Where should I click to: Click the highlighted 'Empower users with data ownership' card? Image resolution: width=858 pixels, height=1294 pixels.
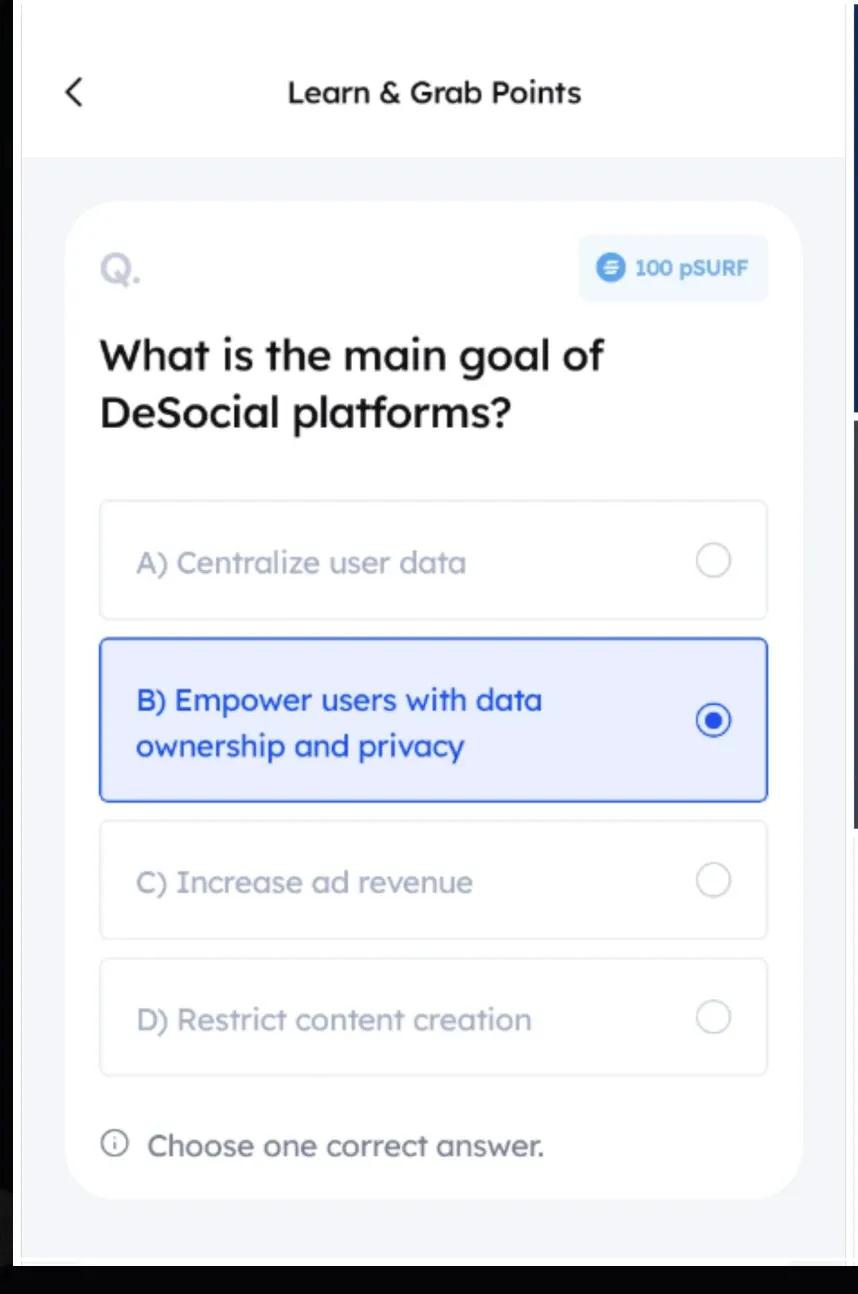click(433, 719)
